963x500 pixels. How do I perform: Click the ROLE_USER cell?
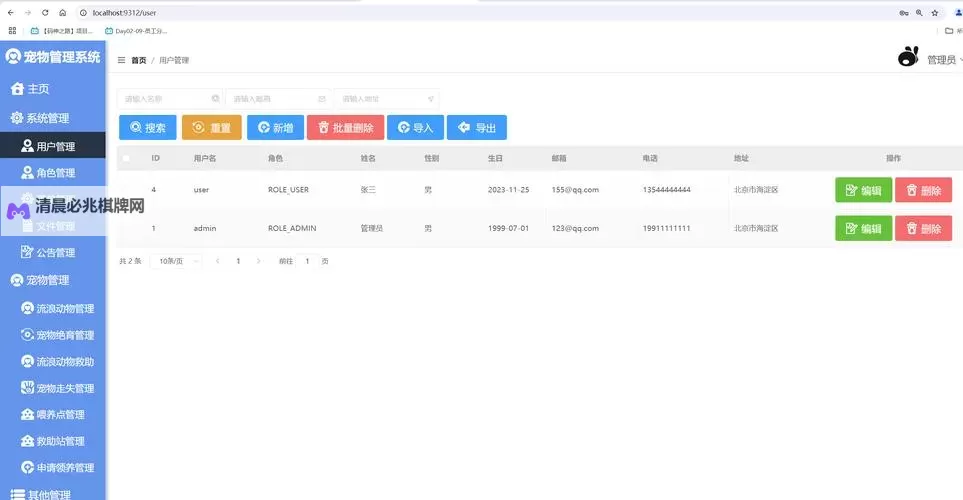pyautogui.click(x=289, y=190)
